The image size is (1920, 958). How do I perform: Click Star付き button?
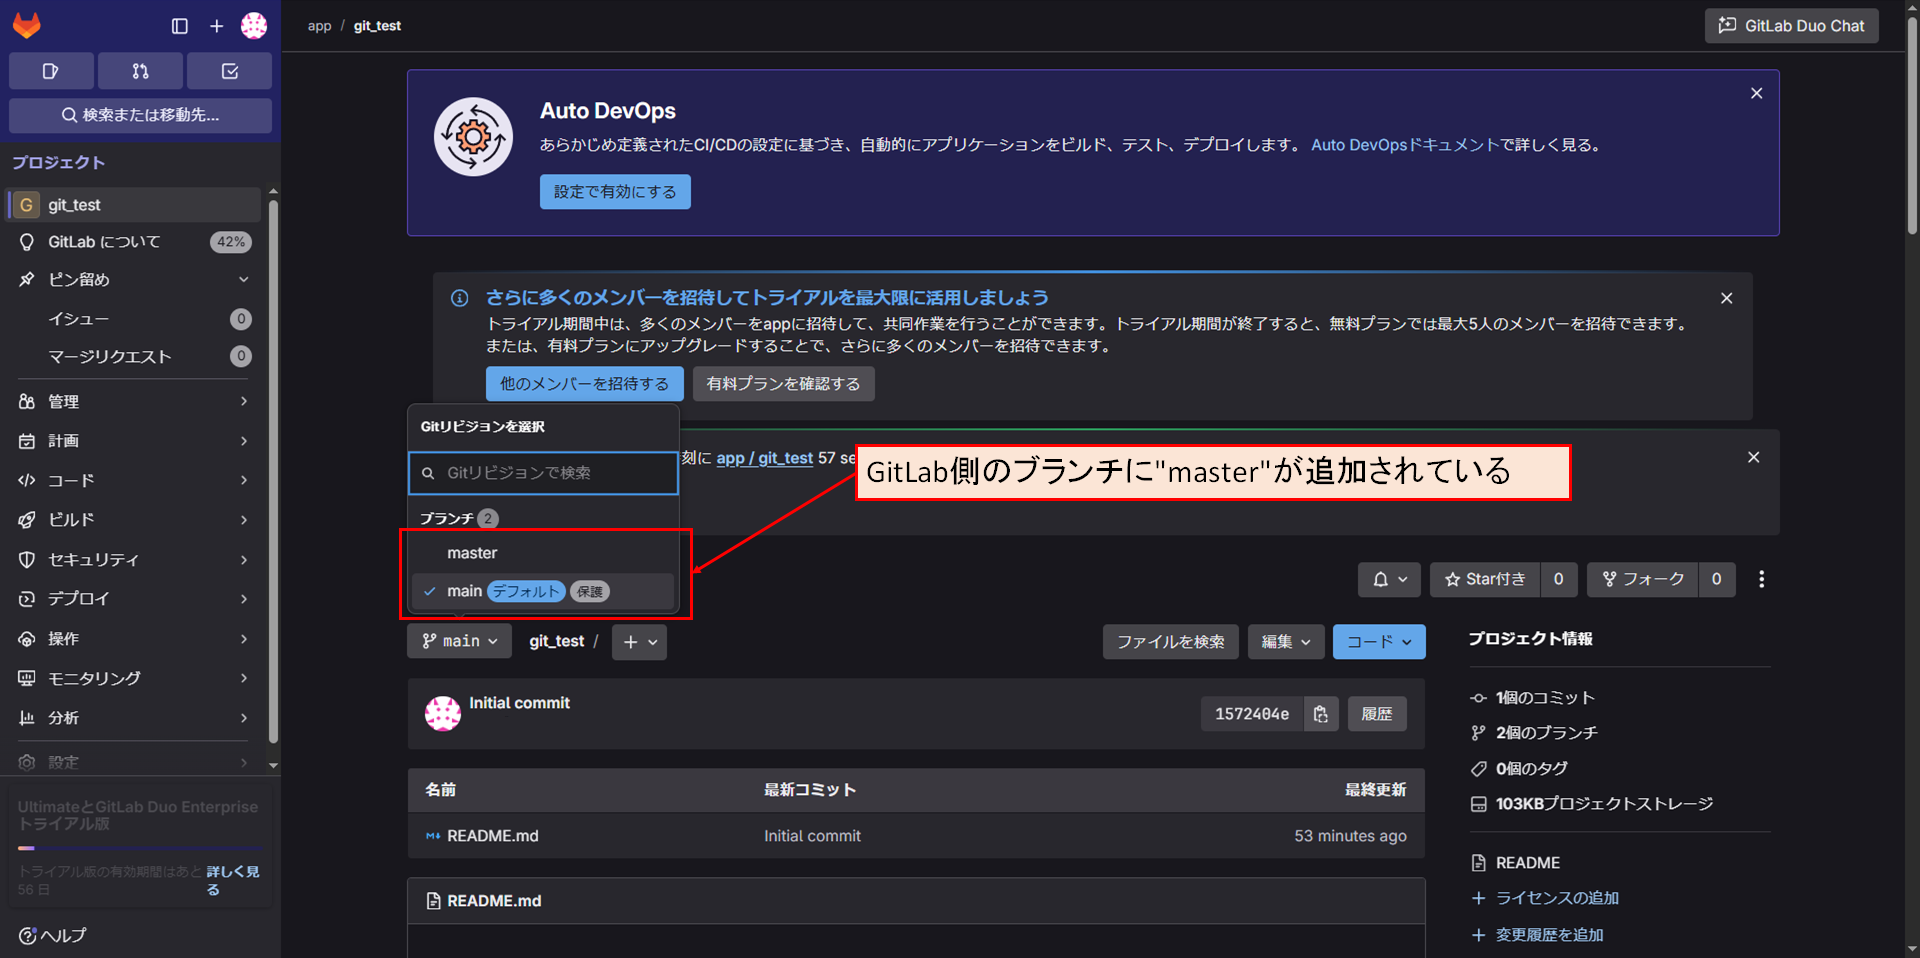click(x=1485, y=580)
